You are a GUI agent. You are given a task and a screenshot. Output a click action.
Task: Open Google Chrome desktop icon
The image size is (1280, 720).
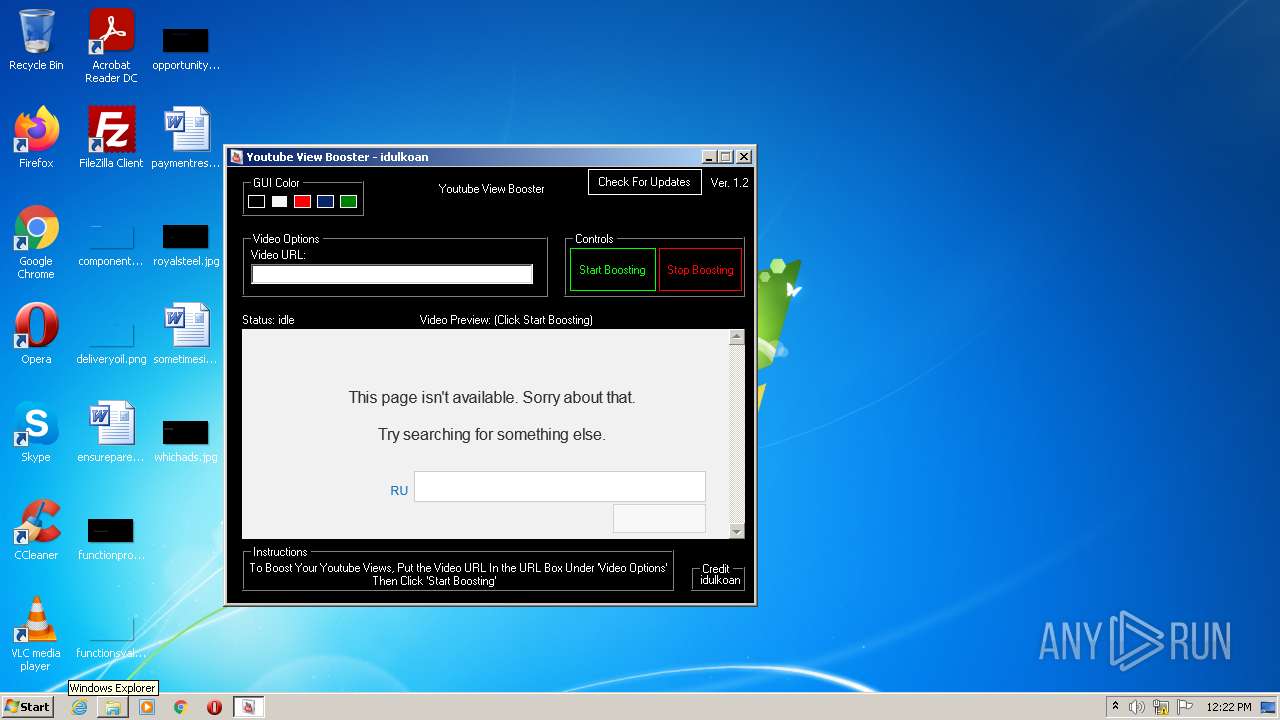(36, 242)
